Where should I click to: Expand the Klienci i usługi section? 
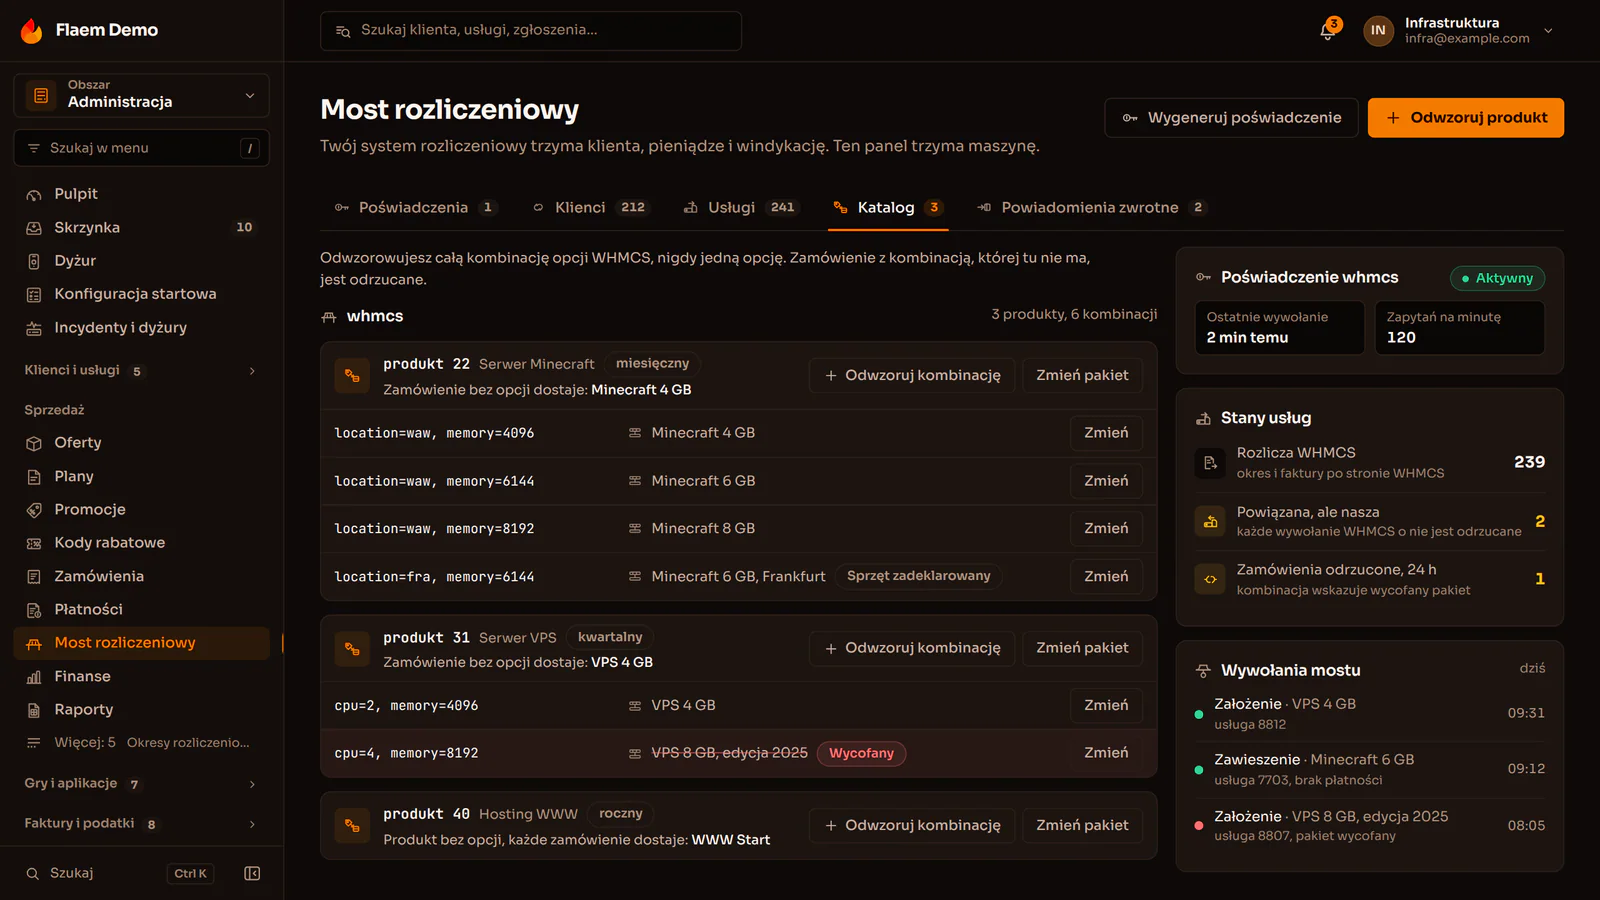142,371
